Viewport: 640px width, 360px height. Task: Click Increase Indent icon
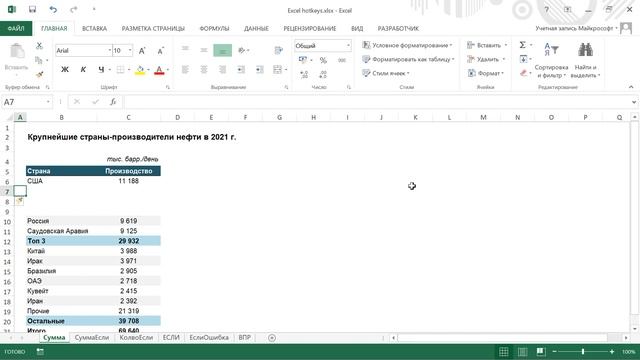click(x=260, y=70)
